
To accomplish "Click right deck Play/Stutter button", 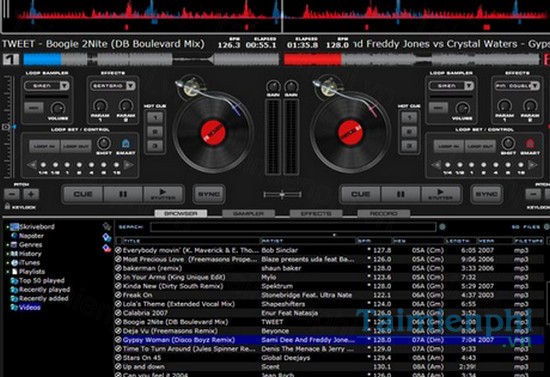I will [441, 194].
